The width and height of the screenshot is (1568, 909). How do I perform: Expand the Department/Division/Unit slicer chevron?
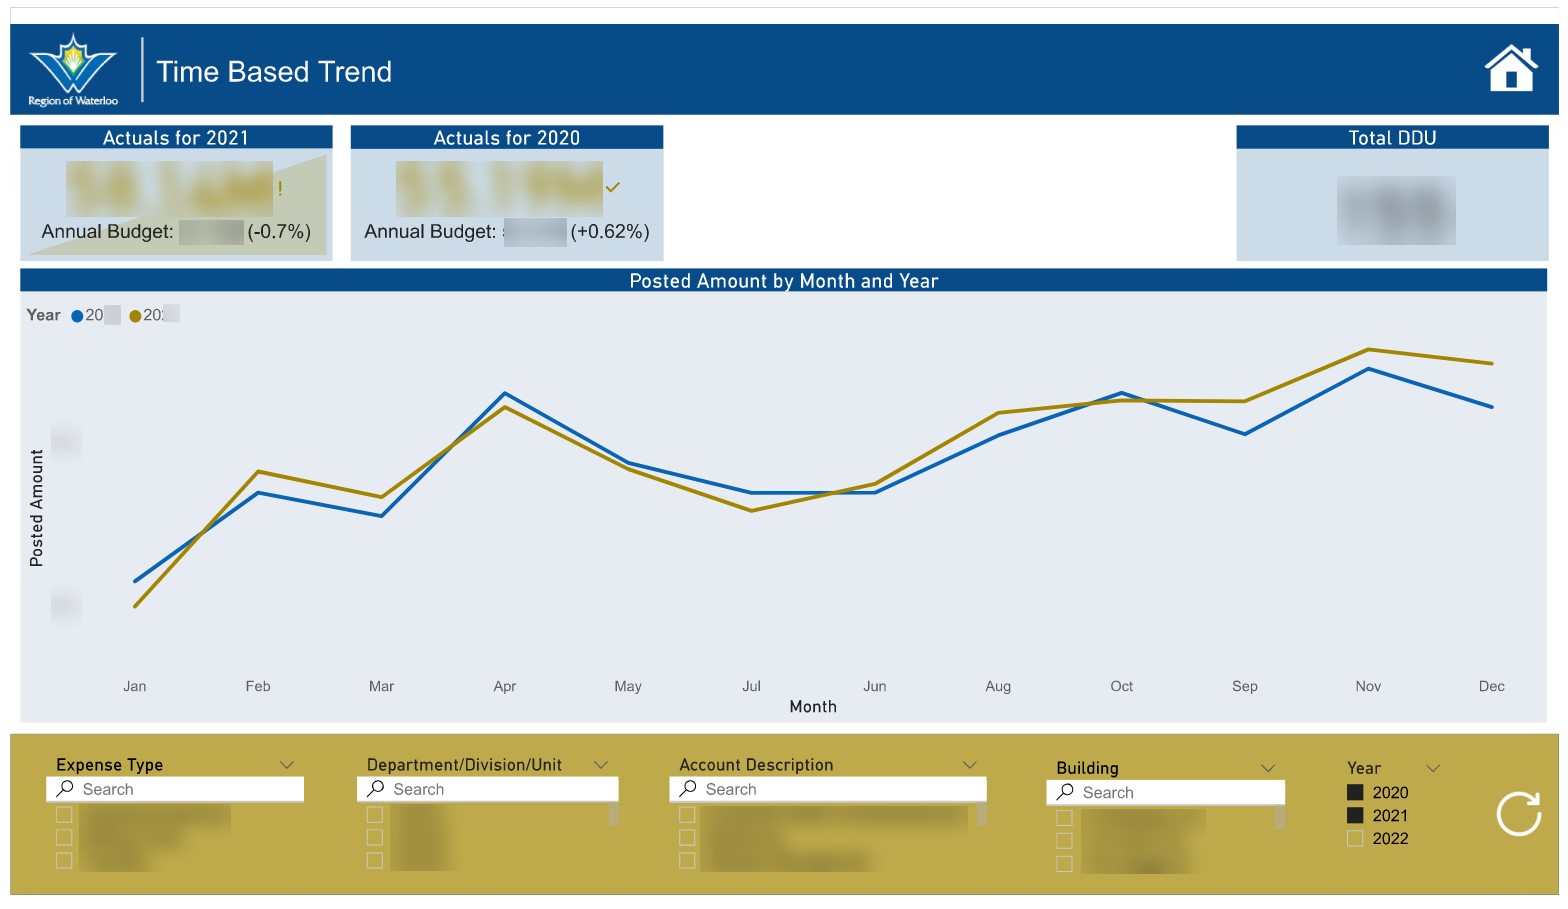click(x=601, y=765)
